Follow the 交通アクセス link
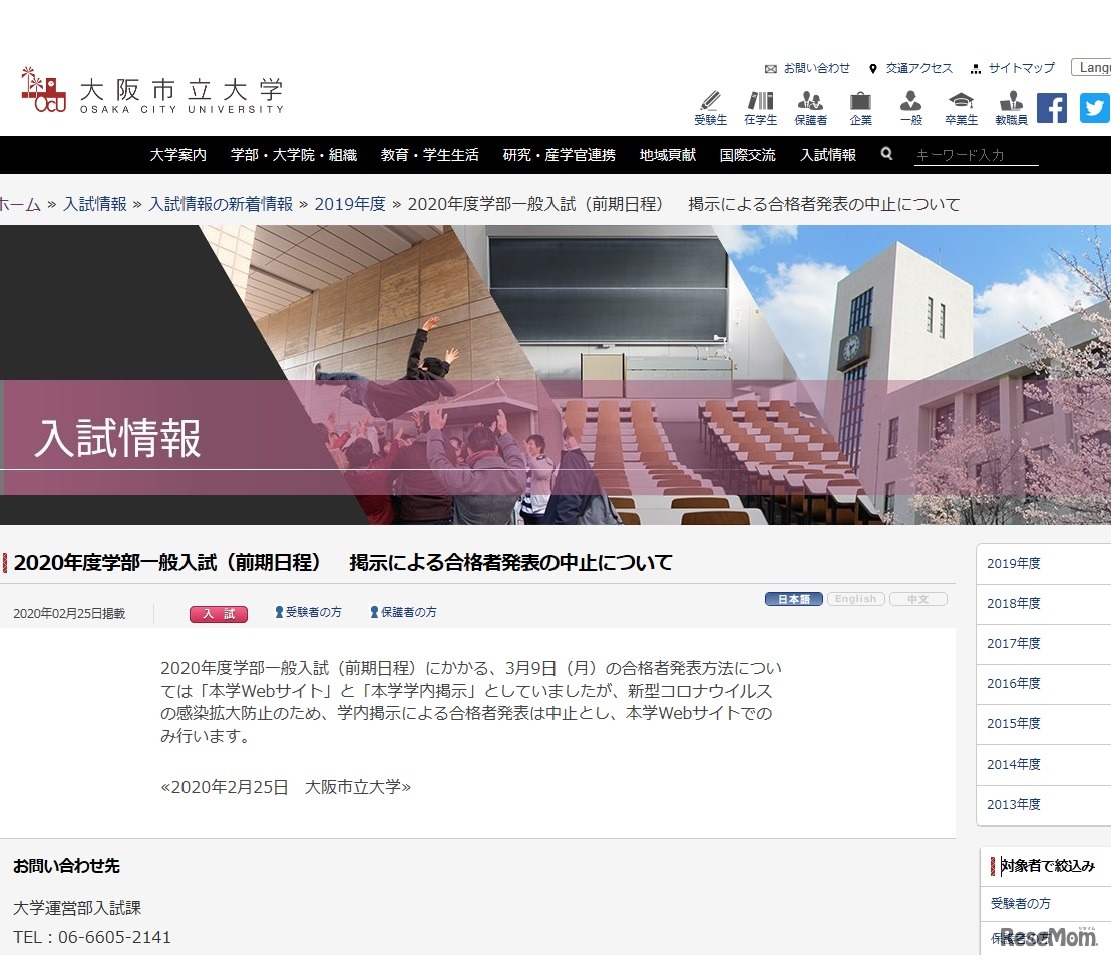This screenshot has height=960, width=1111. (918, 68)
